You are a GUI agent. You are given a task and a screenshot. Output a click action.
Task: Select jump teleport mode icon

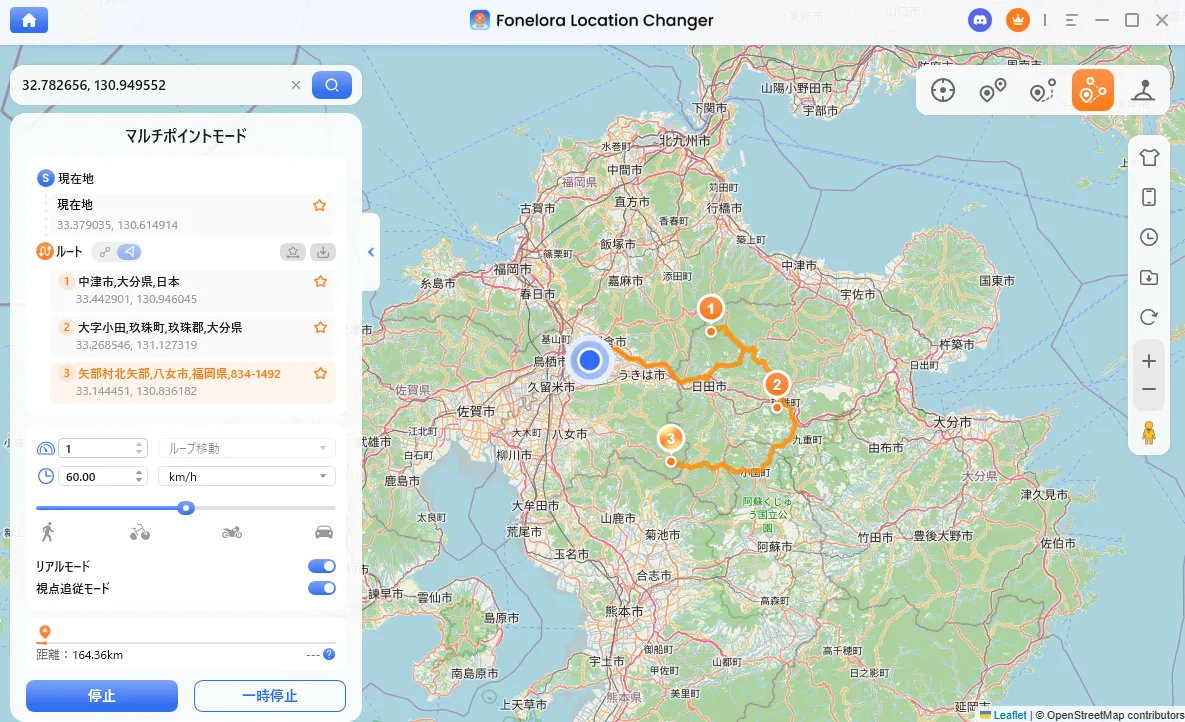tap(1042, 91)
